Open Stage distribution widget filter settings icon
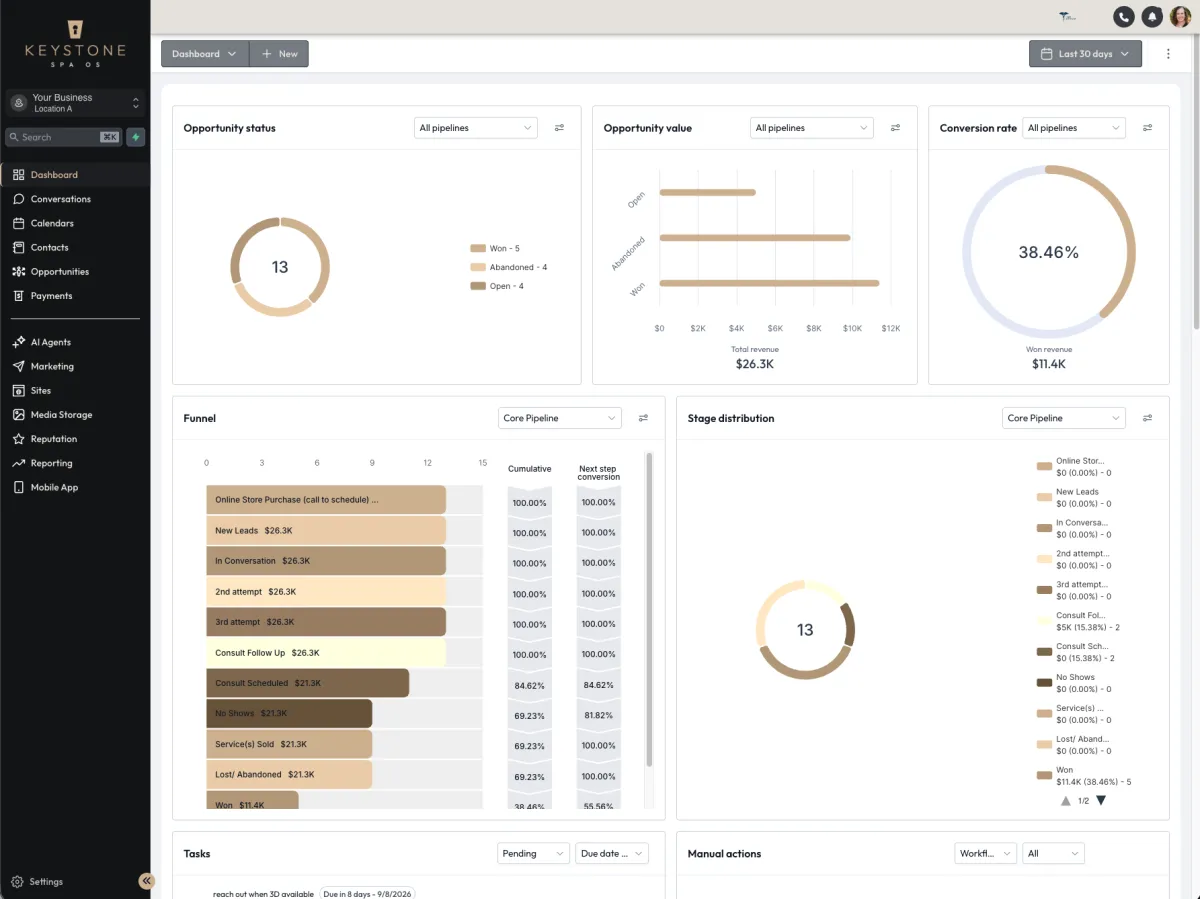Viewport: 1200px width, 899px height. tap(1148, 418)
